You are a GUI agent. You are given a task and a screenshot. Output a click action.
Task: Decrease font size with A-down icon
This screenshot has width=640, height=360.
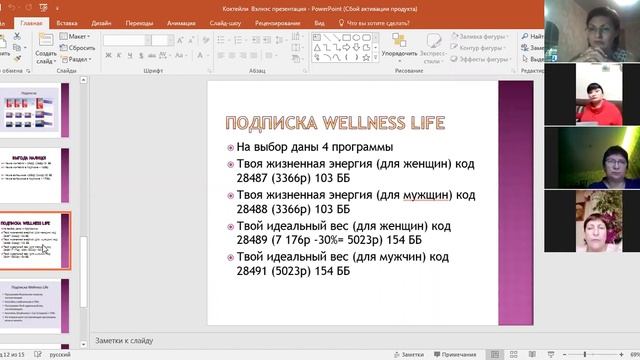coord(191,40)
